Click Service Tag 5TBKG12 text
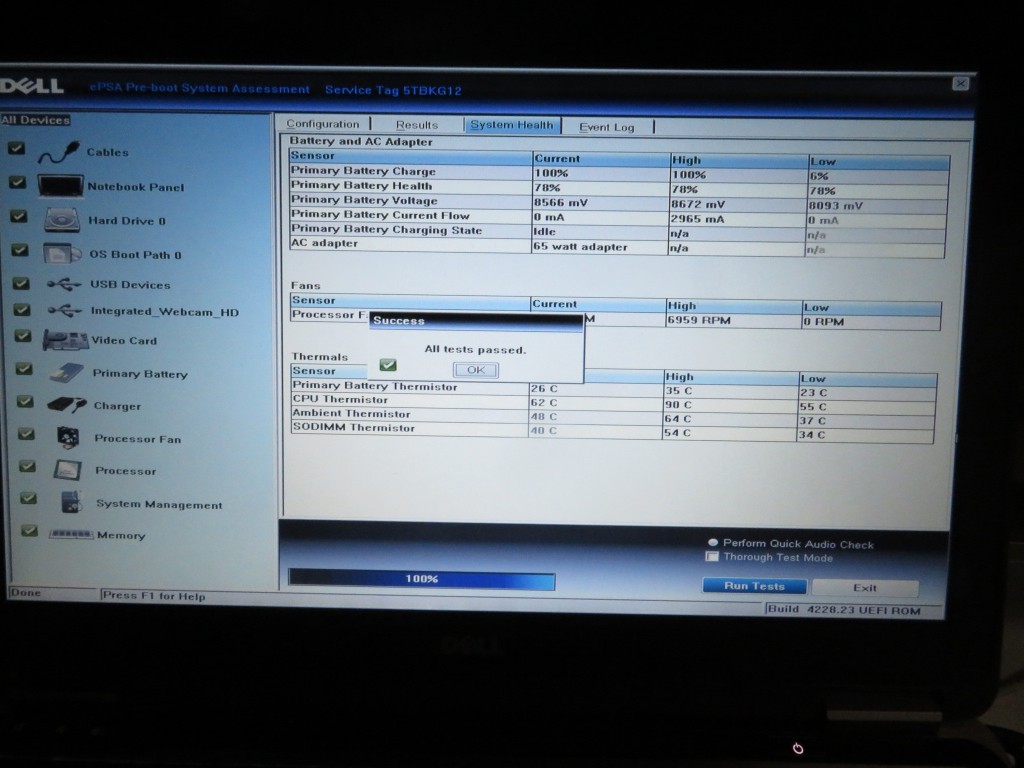The image size is (1024, 768). click(393, 90)
